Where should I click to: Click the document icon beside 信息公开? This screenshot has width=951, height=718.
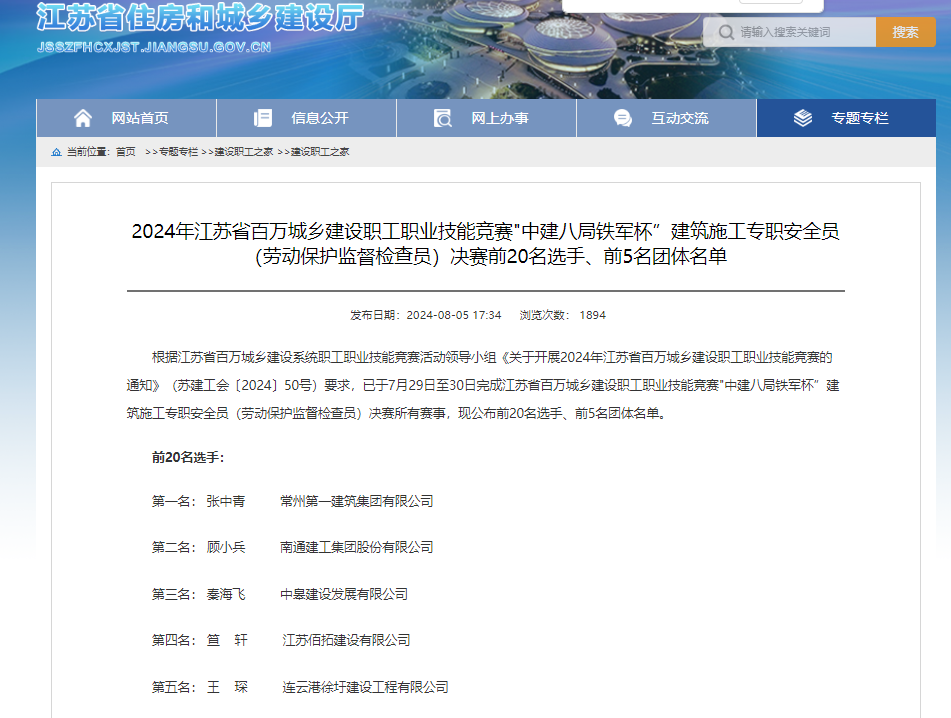[263, 118]
